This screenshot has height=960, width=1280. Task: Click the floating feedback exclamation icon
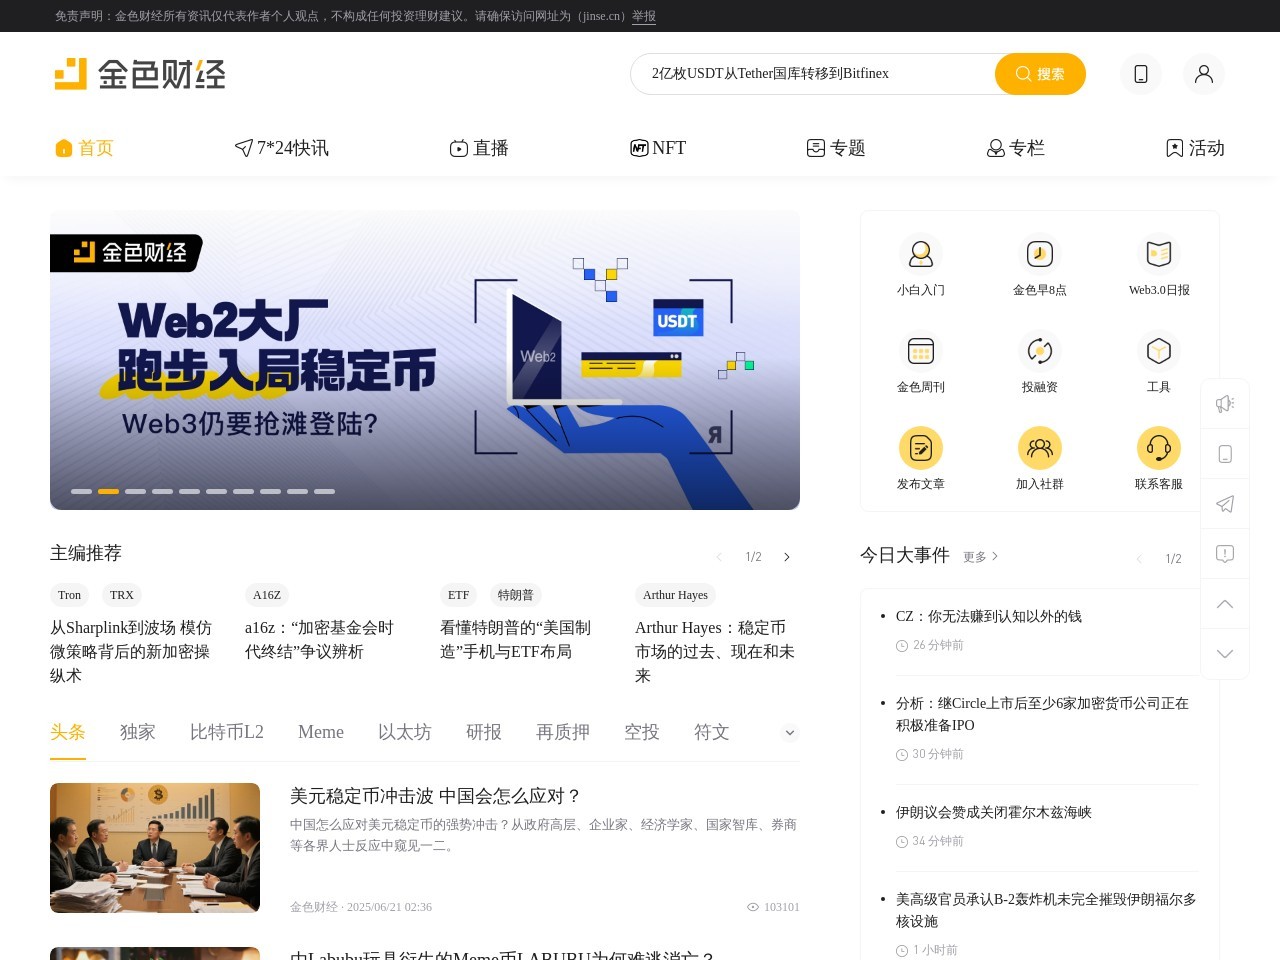(1225, 554)
